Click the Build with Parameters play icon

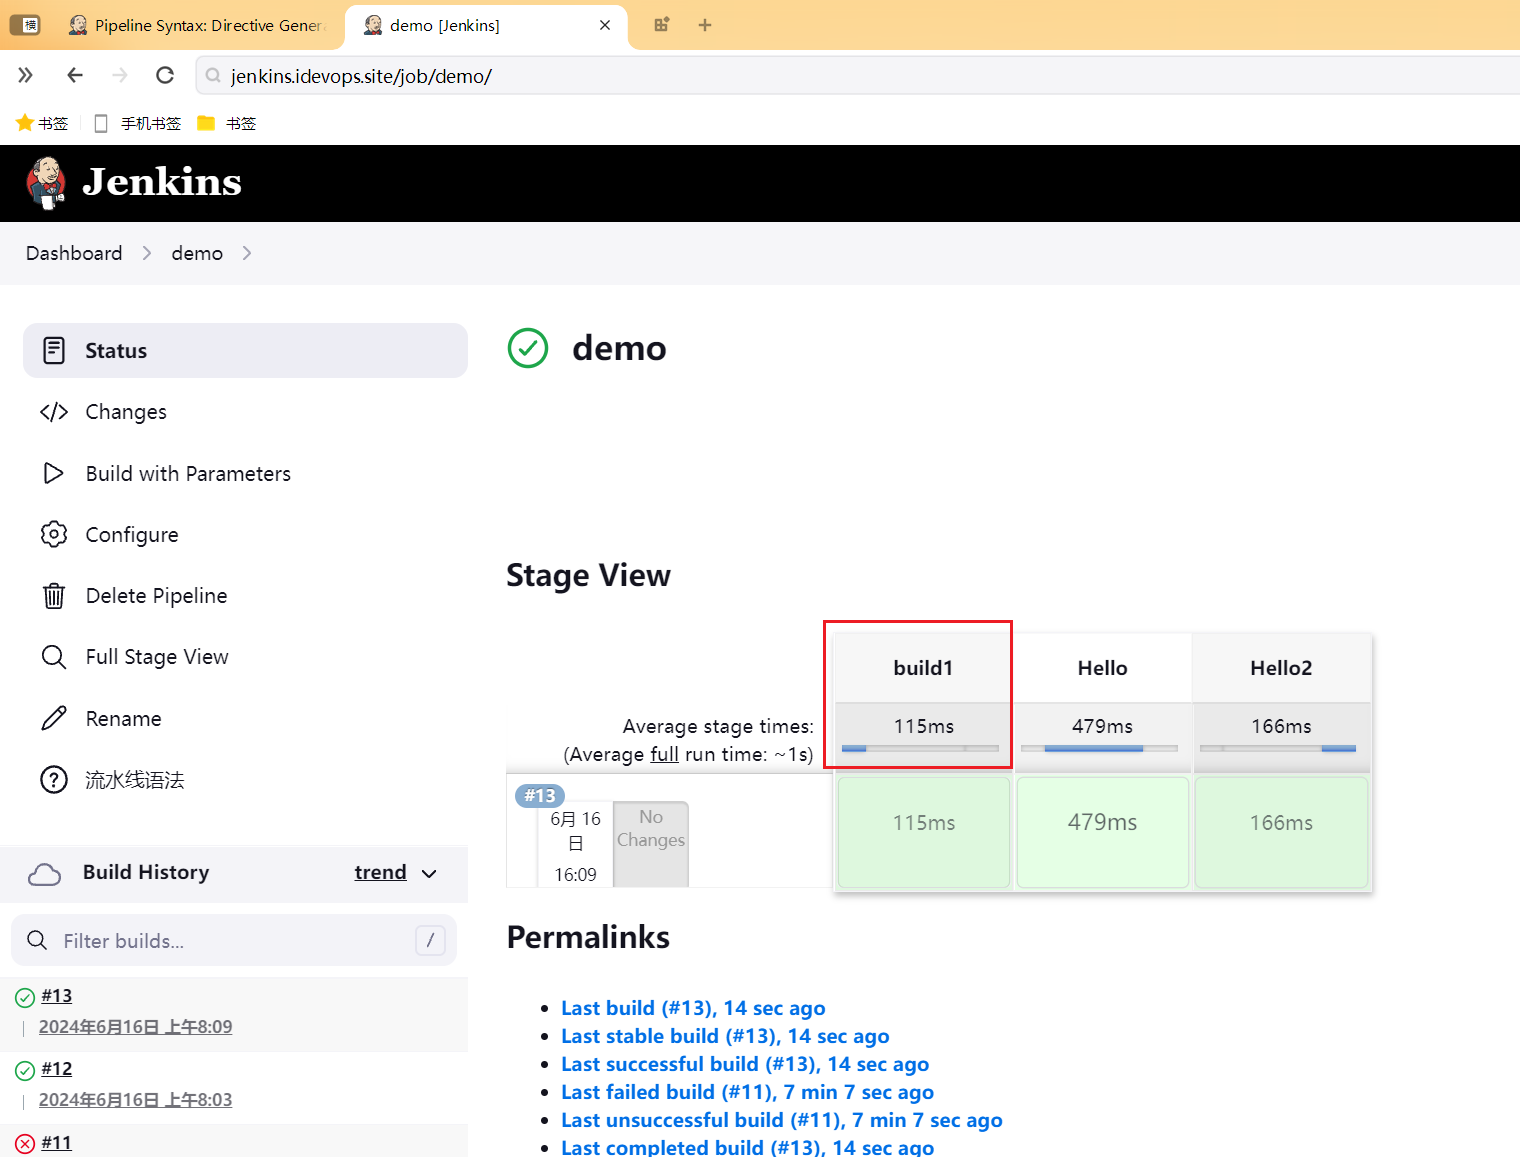click(54, 473)
